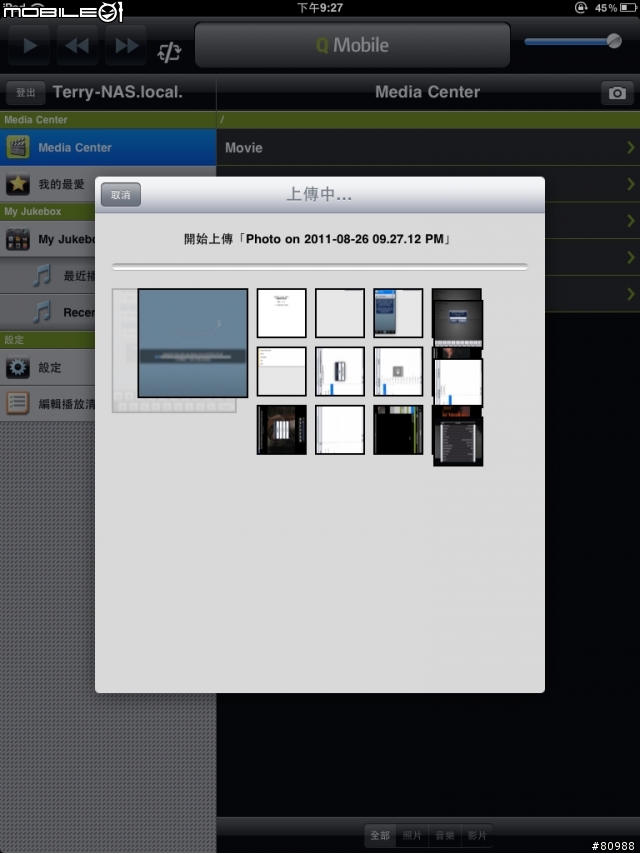640x854 pixels.
Task: Open the Movie folder row
Action: point(428,148)
